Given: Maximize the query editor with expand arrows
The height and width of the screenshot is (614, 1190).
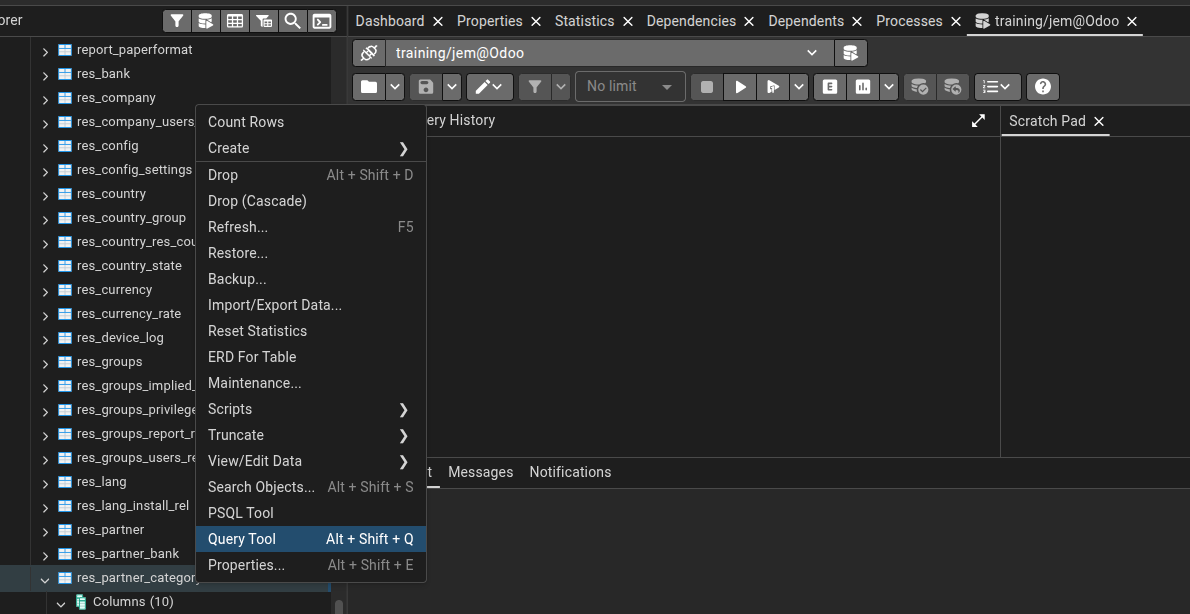Looking at the screenshot, I should tap(978, 121).
